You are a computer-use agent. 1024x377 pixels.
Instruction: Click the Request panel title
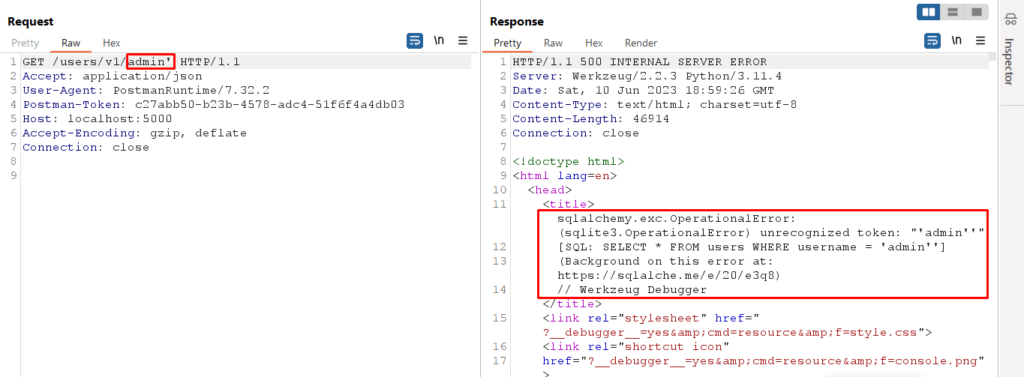31,22
